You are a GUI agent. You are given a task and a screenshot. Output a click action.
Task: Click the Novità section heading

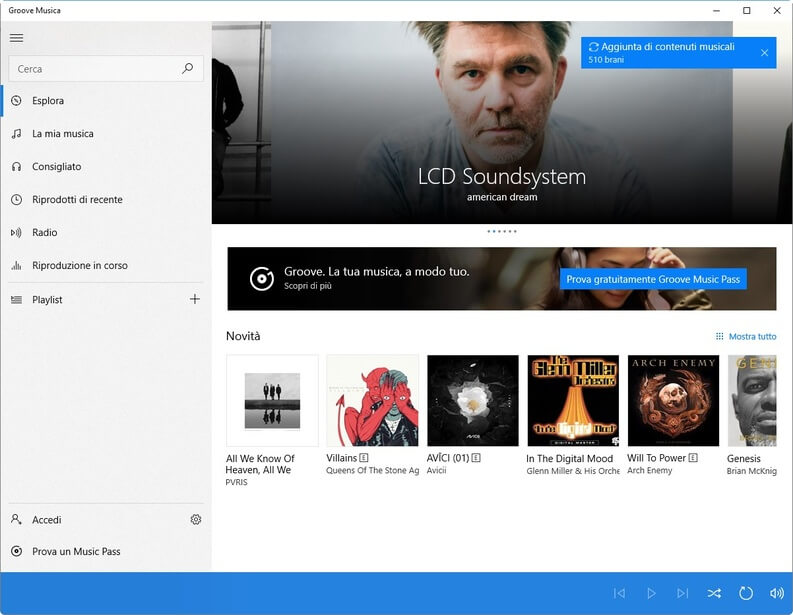tap(243, 336)
